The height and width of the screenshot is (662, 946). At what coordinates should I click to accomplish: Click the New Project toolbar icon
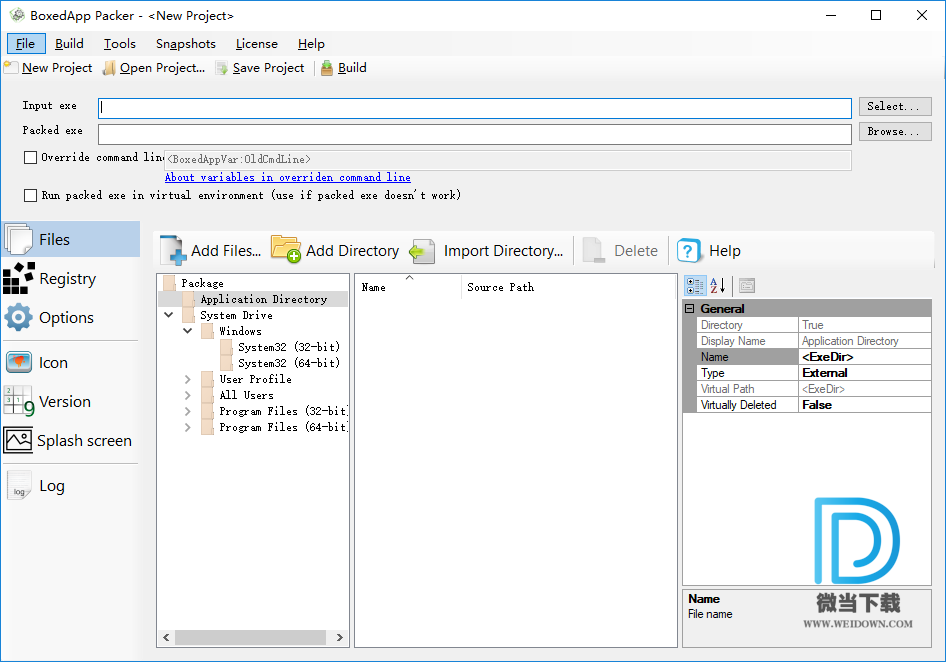tap(11, 68)
